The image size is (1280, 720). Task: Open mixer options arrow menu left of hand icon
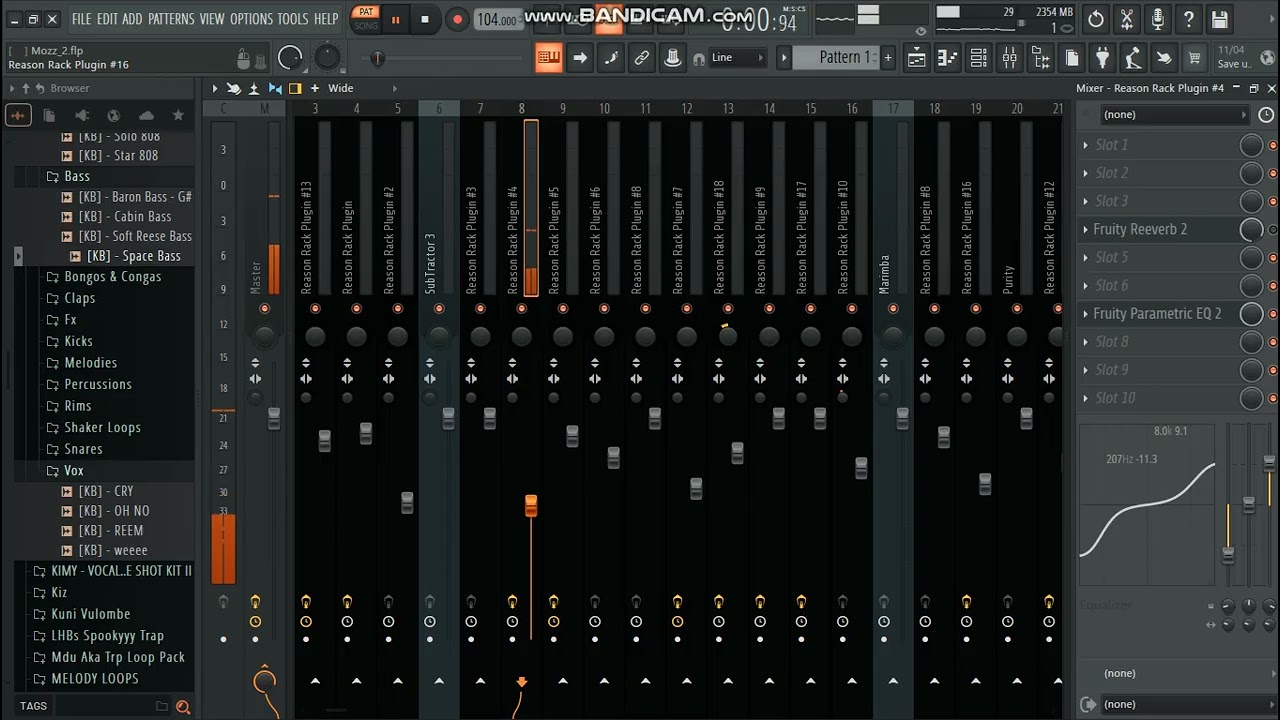point(214,88)
